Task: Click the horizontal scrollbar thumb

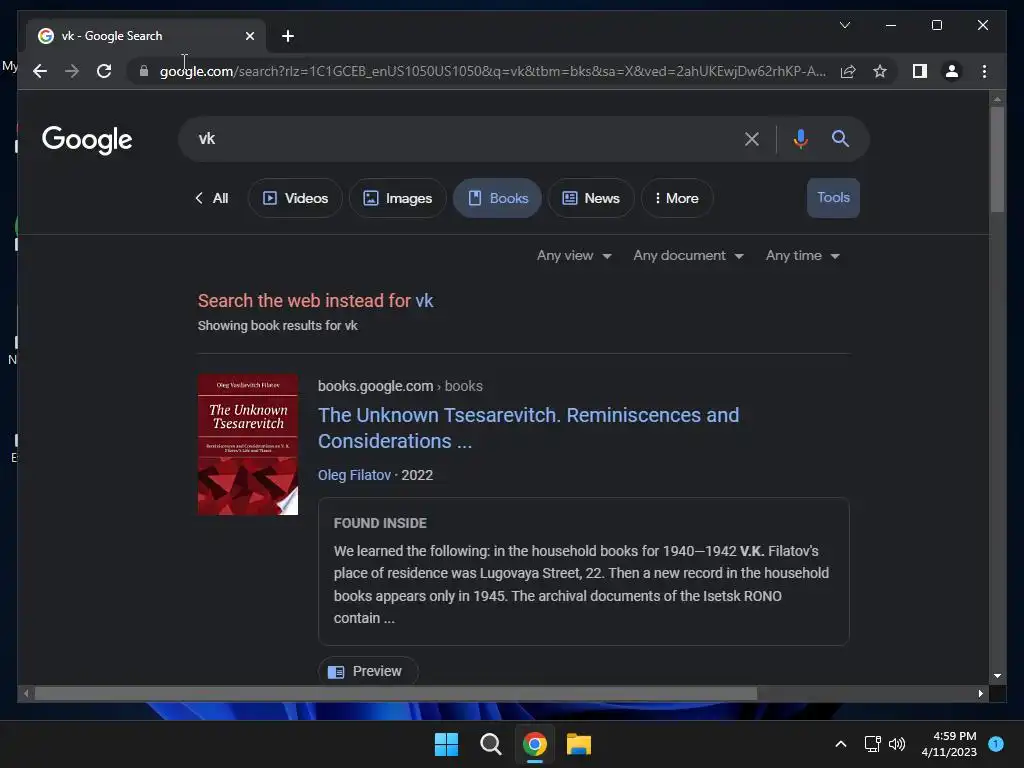Action: click(x=396, y=694)
